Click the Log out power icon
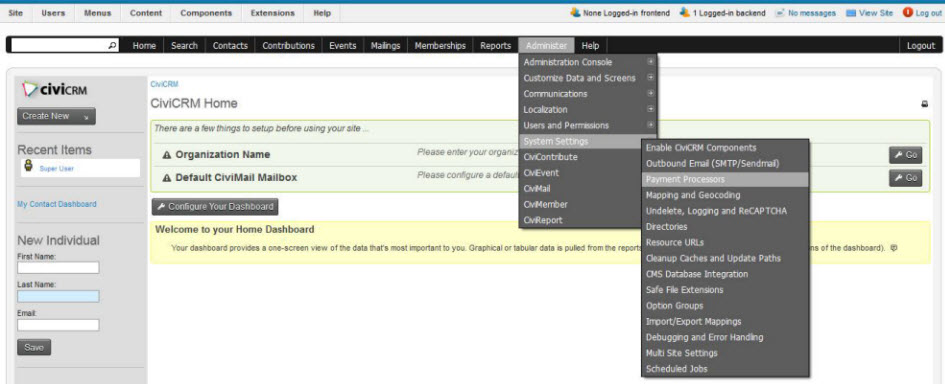This screenshot has width=945, height=384. pyautogui.click(x=907, y=12)
